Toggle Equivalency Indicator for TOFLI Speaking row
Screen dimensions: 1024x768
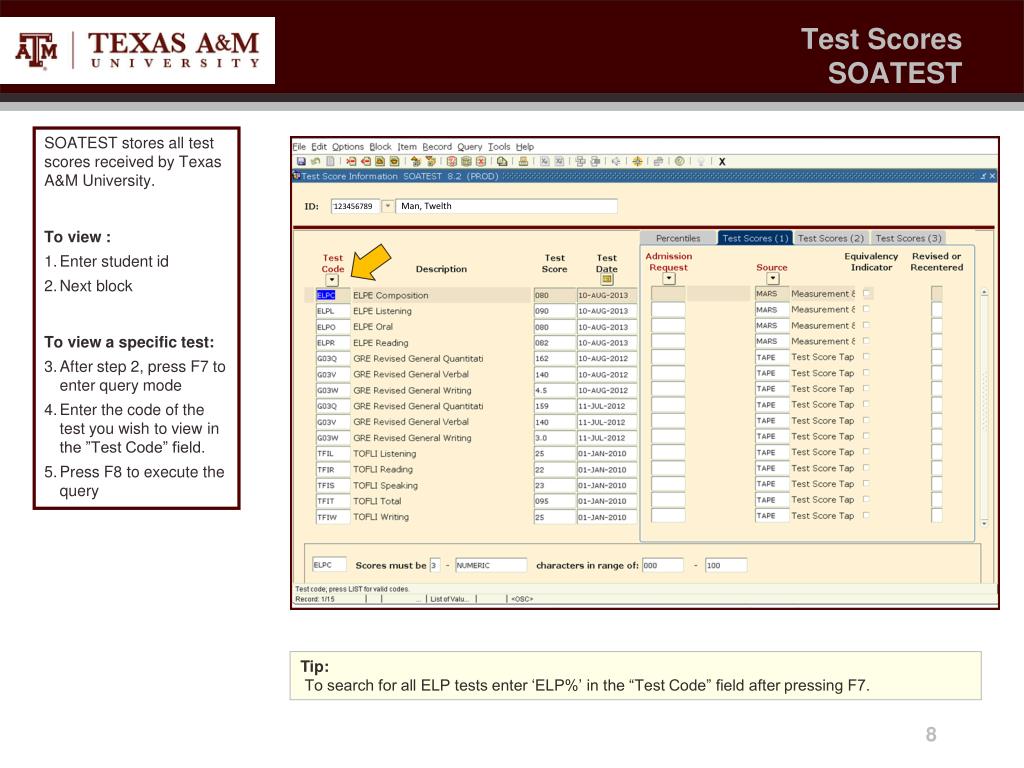[867, 483]
